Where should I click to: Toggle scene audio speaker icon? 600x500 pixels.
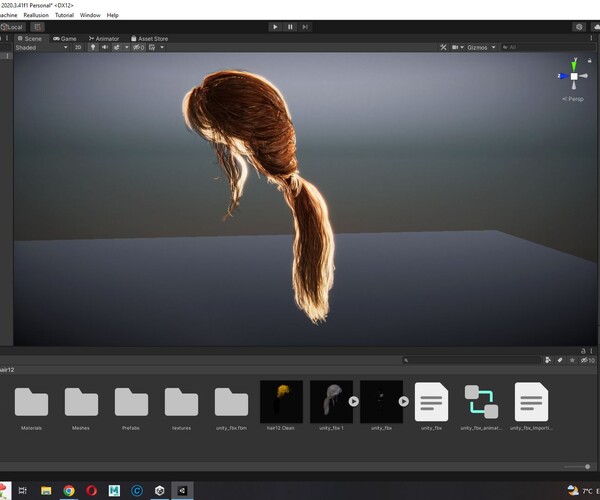coord(104,47)
